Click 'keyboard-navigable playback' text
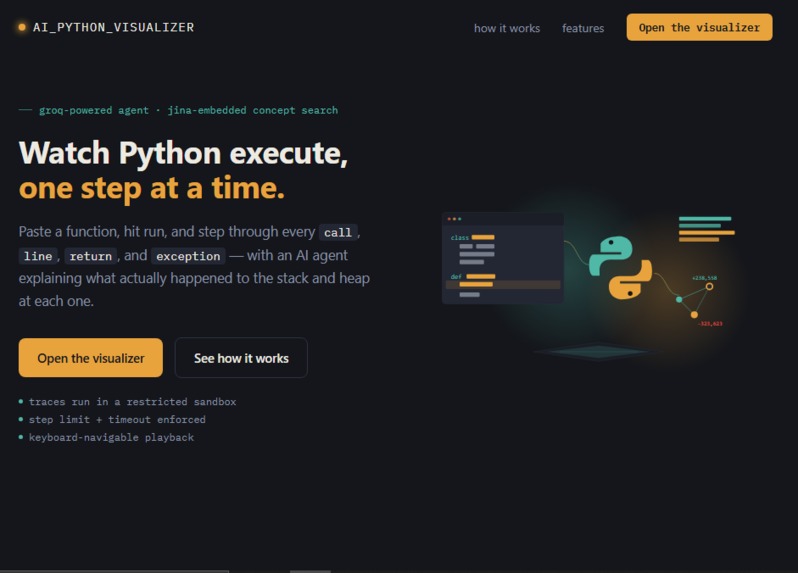The image size is (798, 573). [x=111, y=437]
